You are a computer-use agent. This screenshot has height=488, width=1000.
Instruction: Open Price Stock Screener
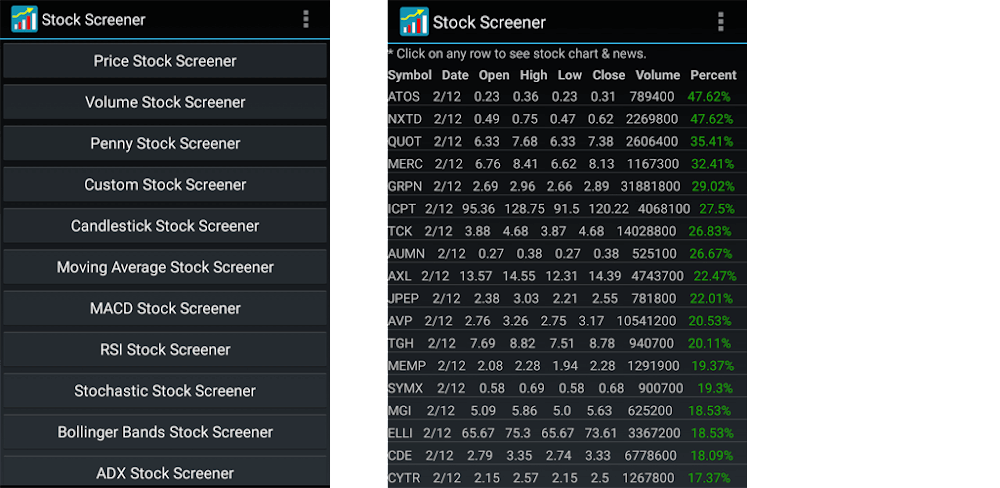point(165,61)
